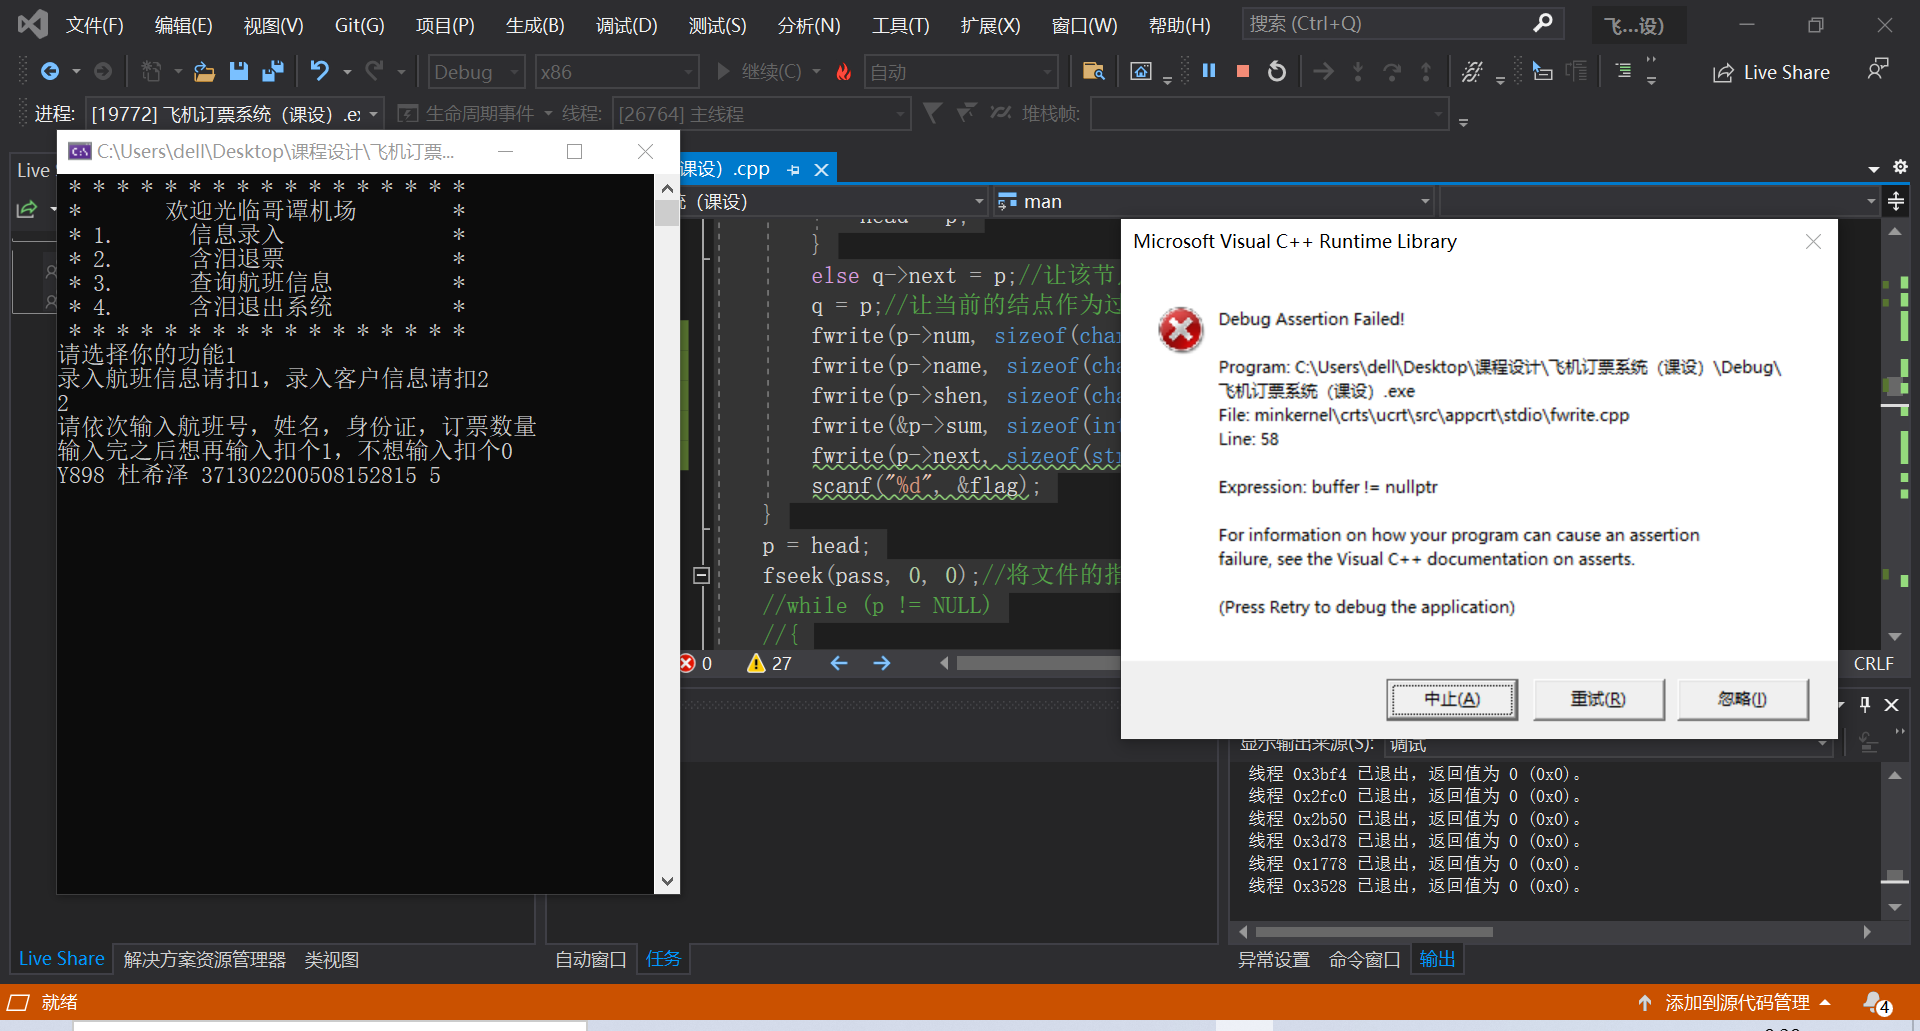This screenshot has width=1920, height=1031.
Task: Click the search magnifier icon
Action: [1543, 22]
